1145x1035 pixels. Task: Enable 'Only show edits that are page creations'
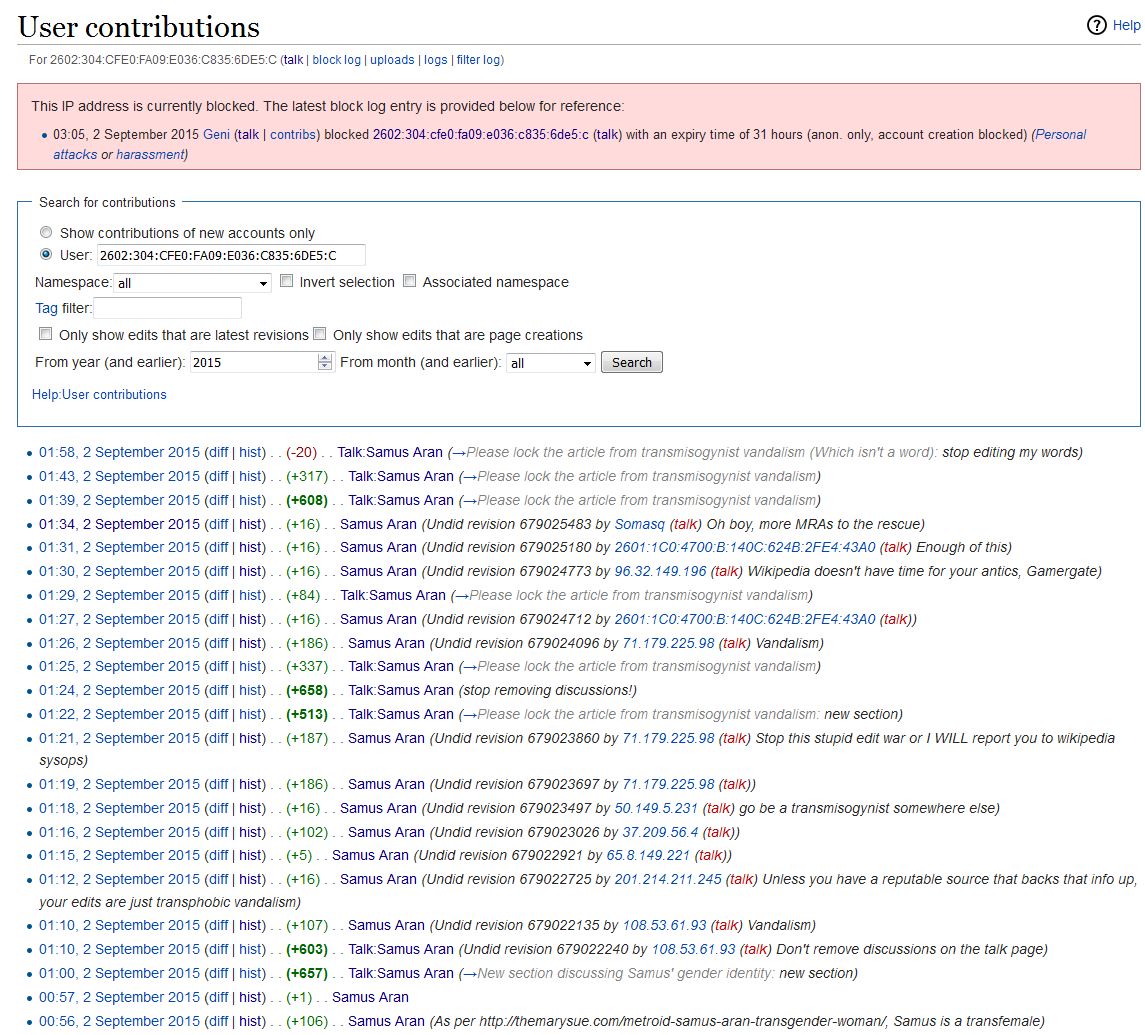pos(319,334)
